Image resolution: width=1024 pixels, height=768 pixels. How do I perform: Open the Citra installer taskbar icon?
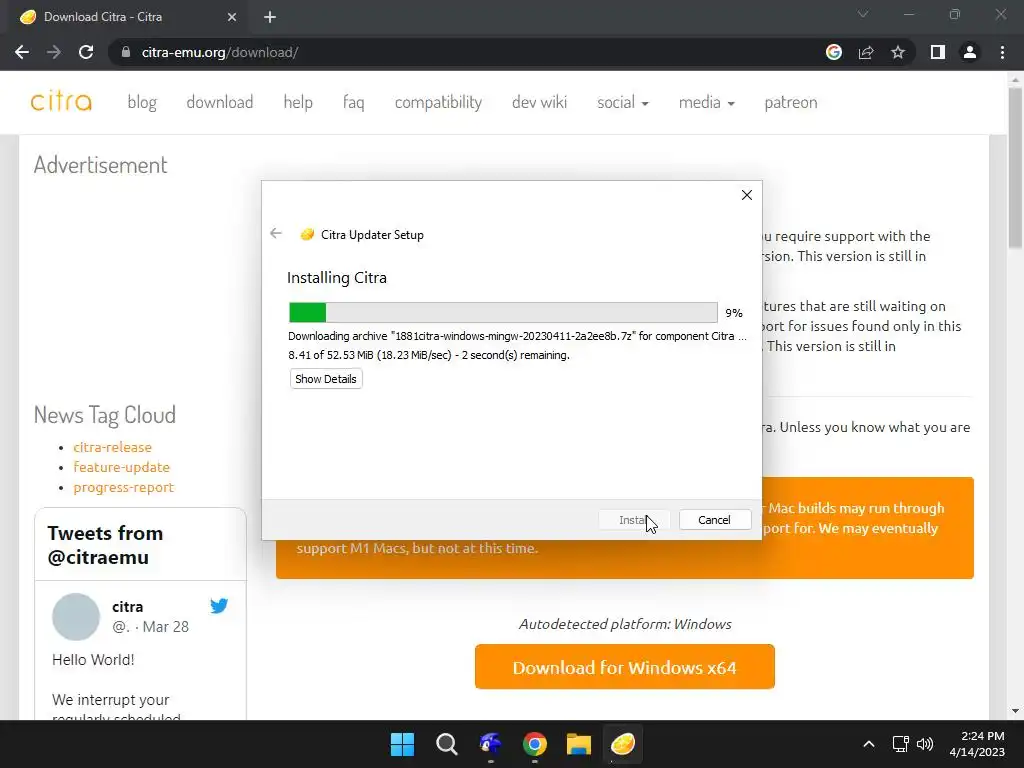click(x=623, y=744)
